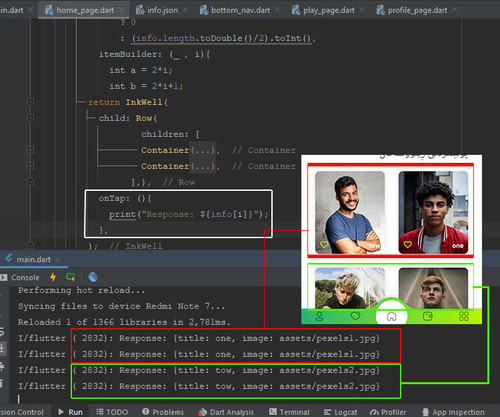
Task: Select the Console tab in Run panel
Action: tap(25, 277)
